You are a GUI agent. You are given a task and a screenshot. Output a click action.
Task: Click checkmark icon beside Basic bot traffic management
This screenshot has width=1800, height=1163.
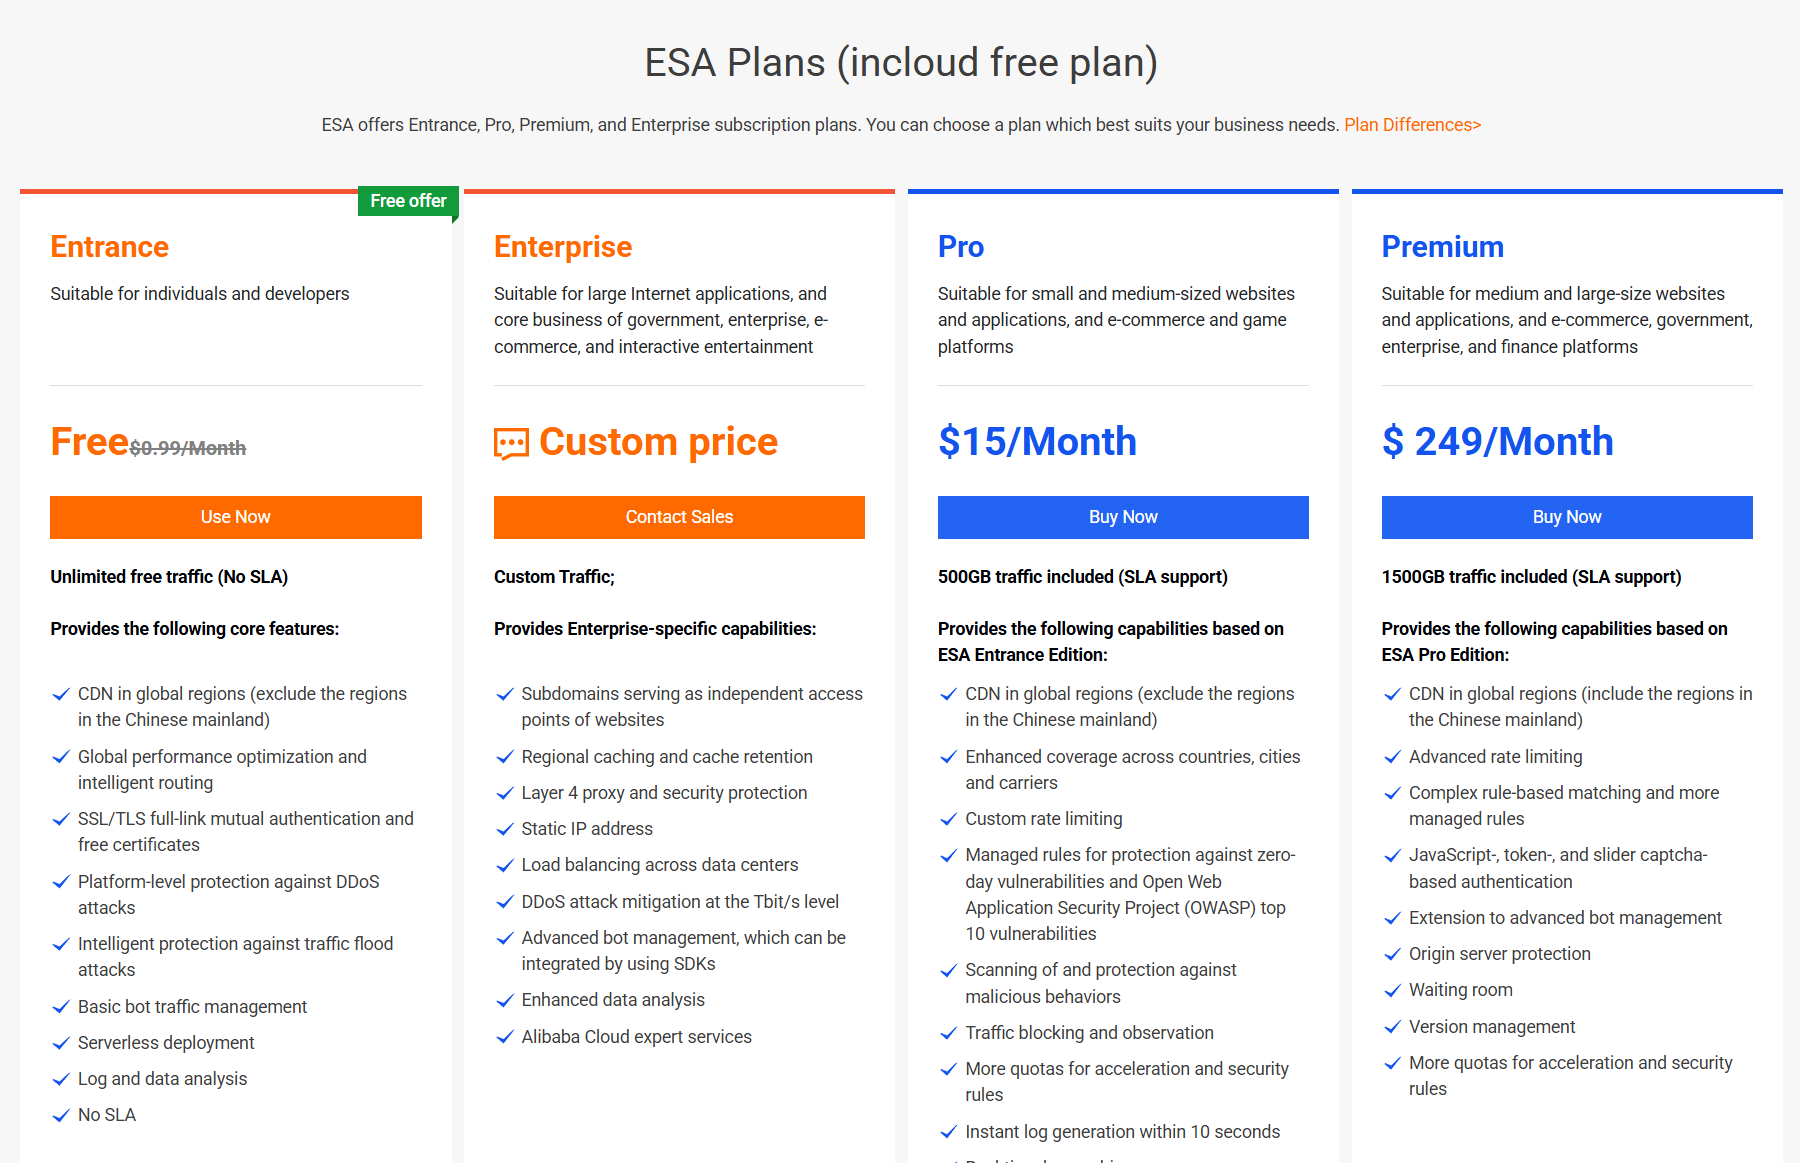tap(61, 1007)
